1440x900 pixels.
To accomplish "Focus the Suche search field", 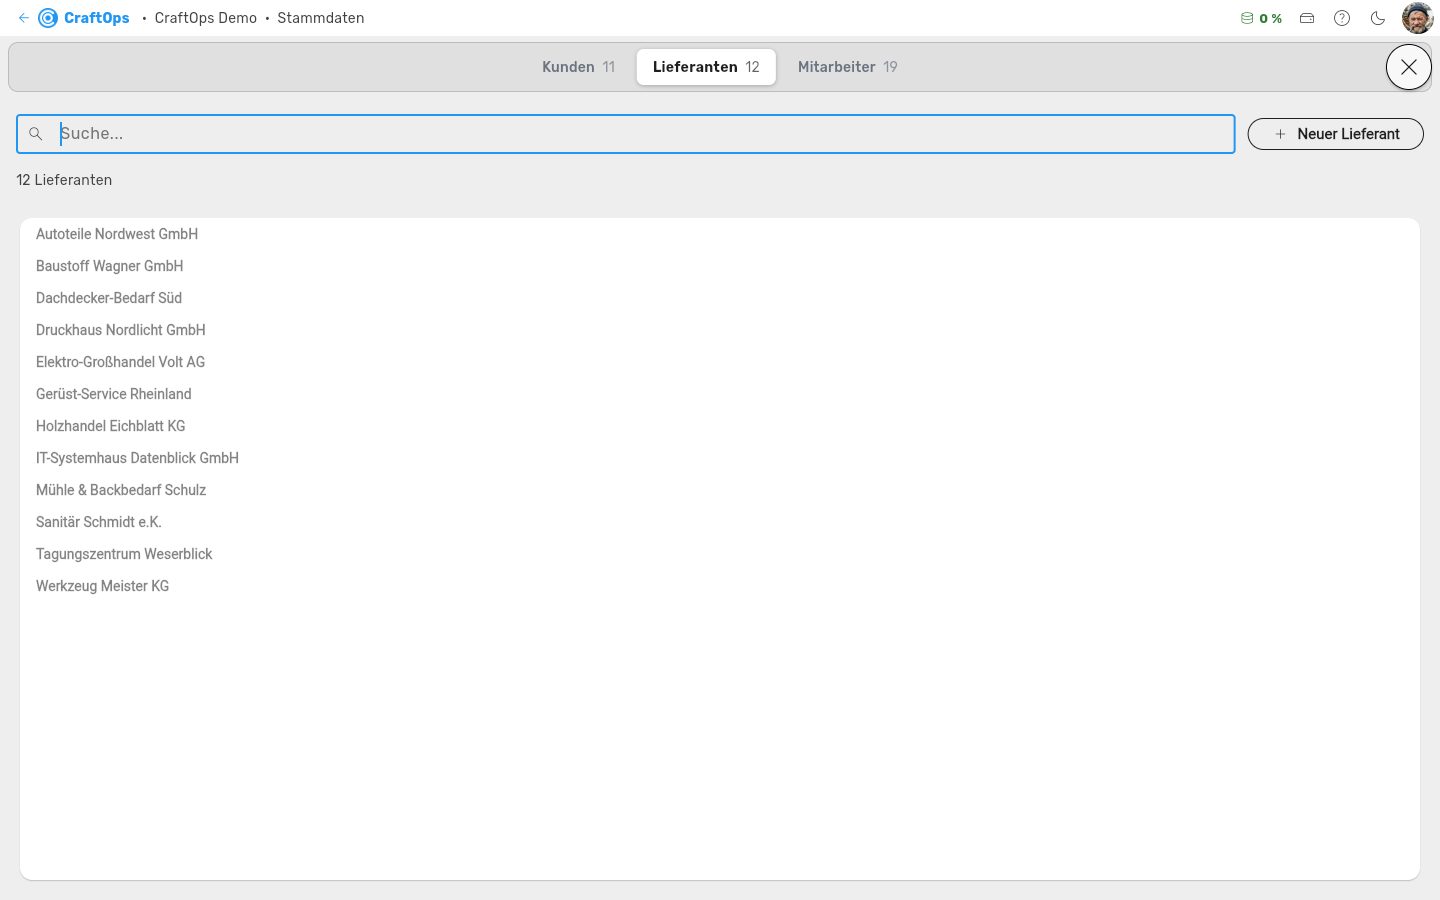I will [x=626, y=134].
